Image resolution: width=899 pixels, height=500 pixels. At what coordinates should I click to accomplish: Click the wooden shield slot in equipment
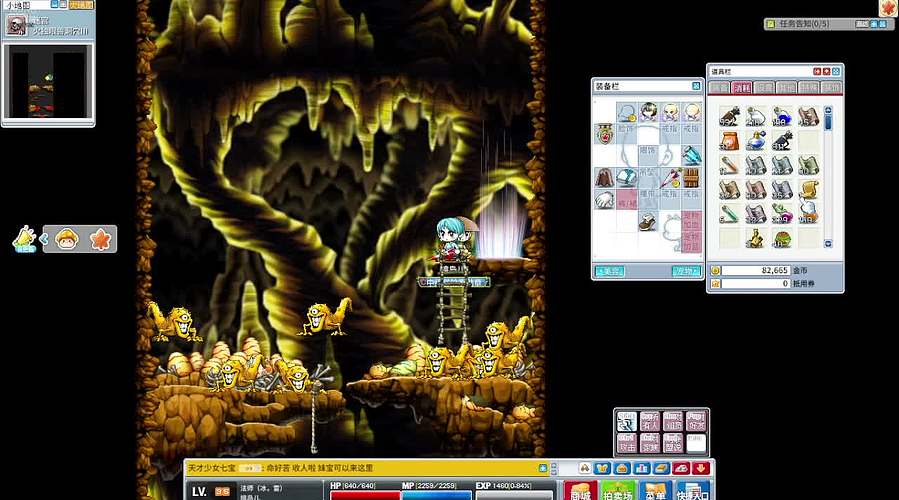click(x=692, y=178)
